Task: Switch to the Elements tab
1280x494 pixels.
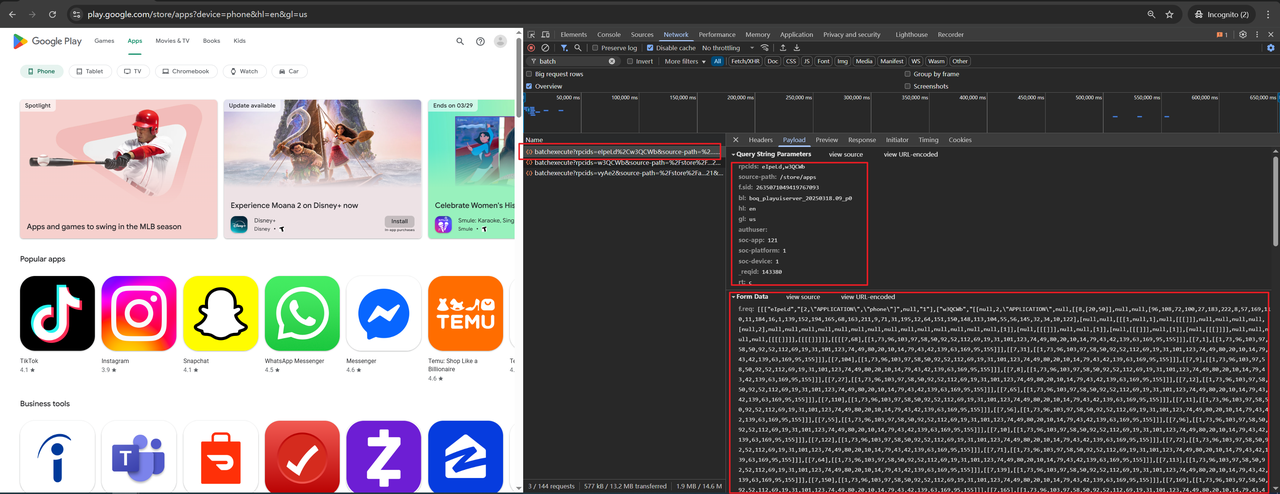Action: 574,34
